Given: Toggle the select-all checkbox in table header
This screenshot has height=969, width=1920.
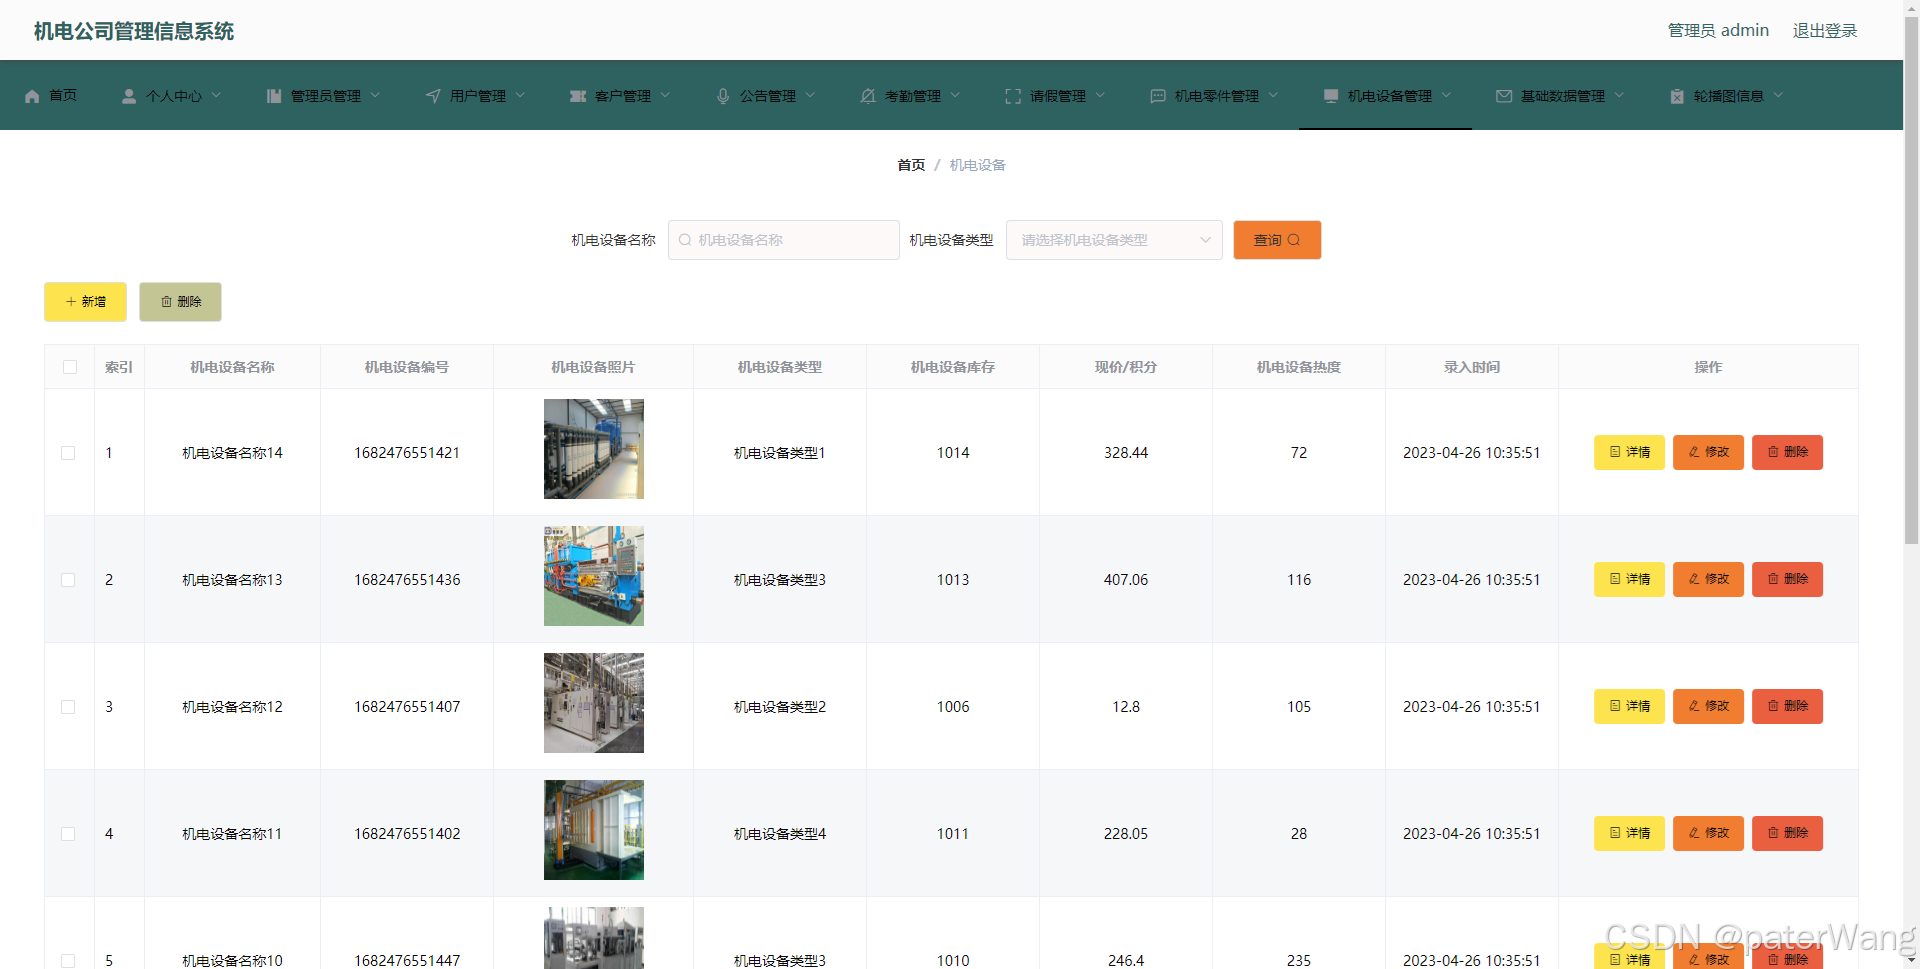Looking at the screenshot, I should 70,367.
